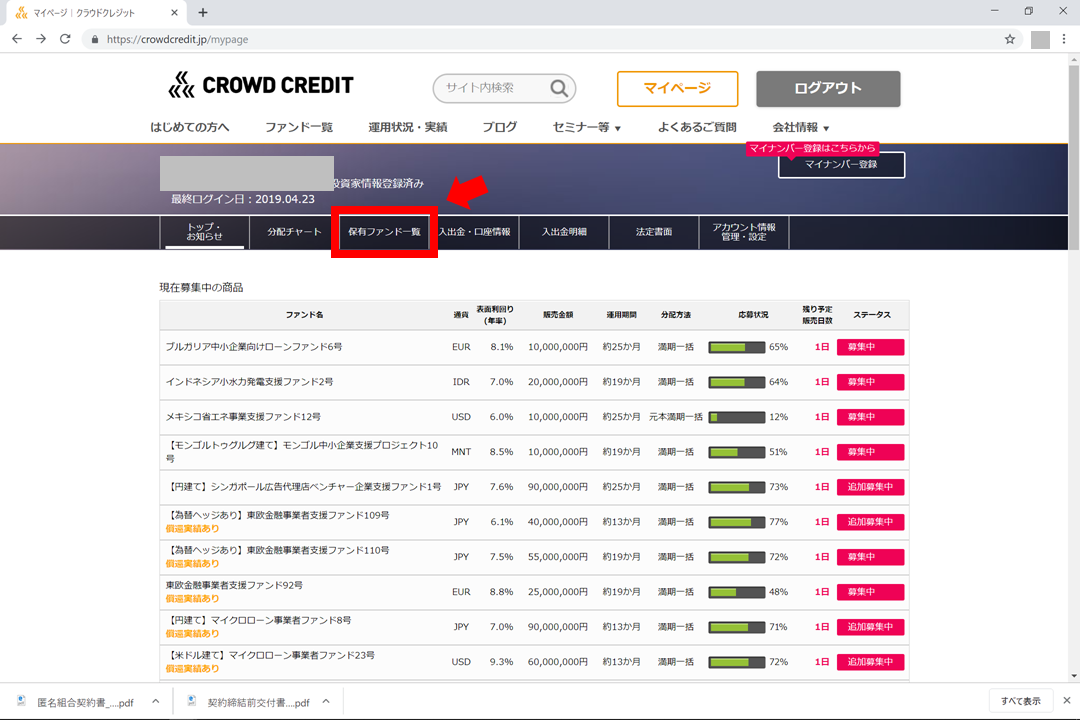Click the Crowd Credit logo
The height and width of the screenshot is (720, 1080).
coord(260,85)
